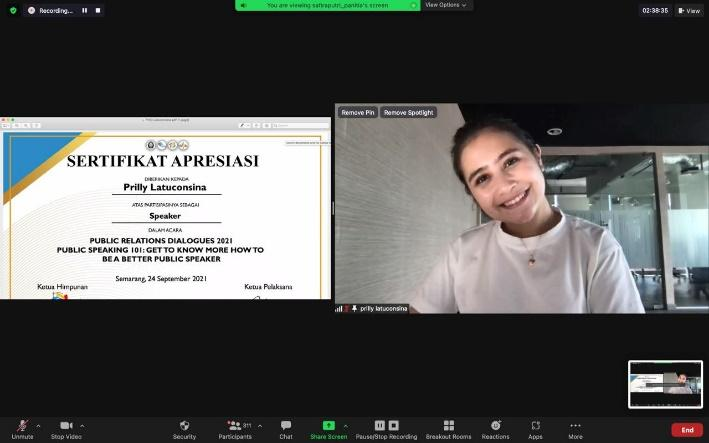This screenshot has width=709, height=443.
Task: Open the Participants panel
Action: (234, 426)
